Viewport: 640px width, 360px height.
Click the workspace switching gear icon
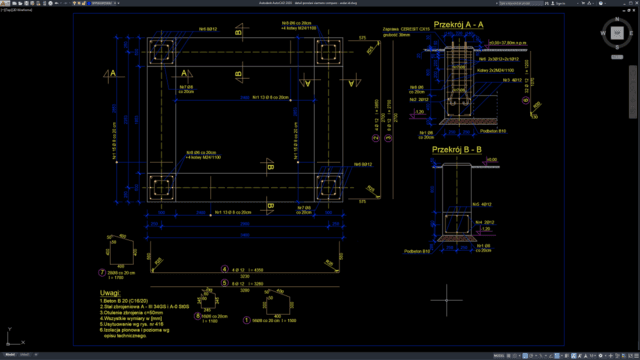[x=600, y=356]
